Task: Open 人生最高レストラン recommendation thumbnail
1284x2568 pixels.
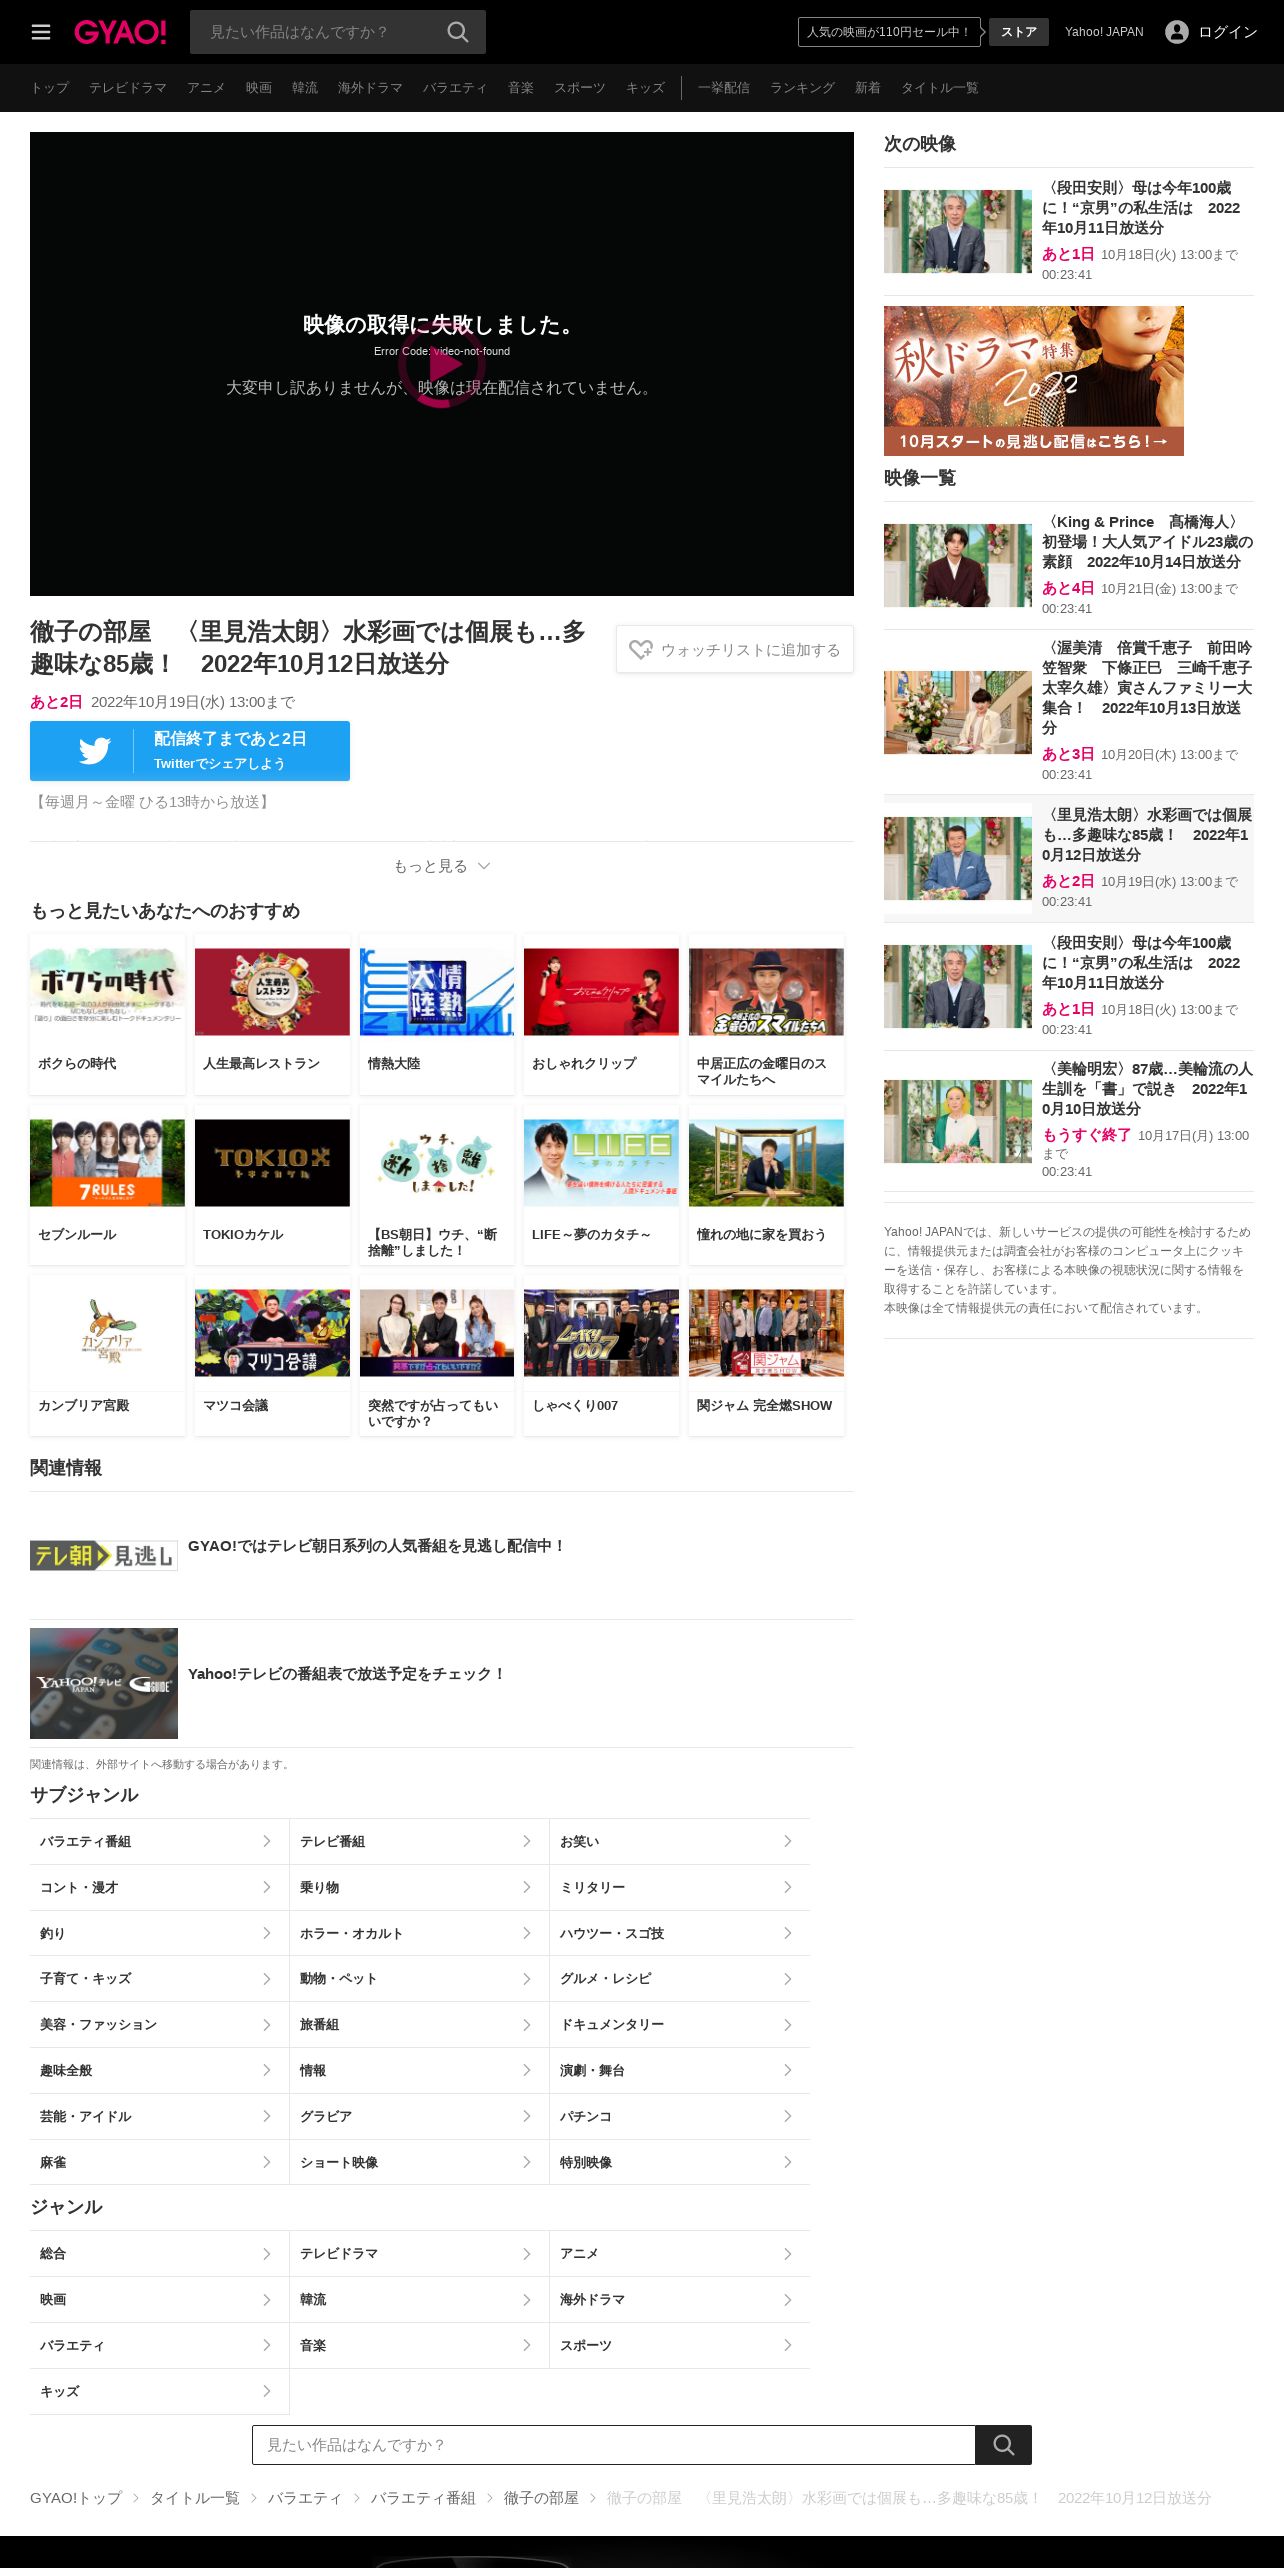Action: click(x=272, y=992)
